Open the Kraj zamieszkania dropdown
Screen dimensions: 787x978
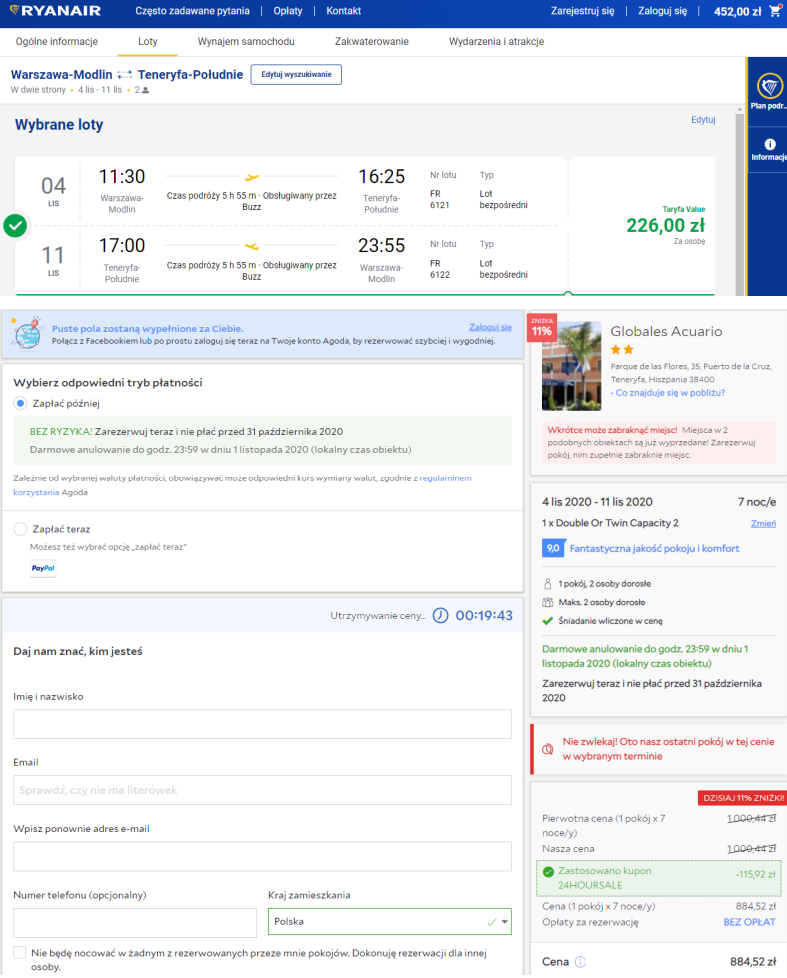[390, 921]
